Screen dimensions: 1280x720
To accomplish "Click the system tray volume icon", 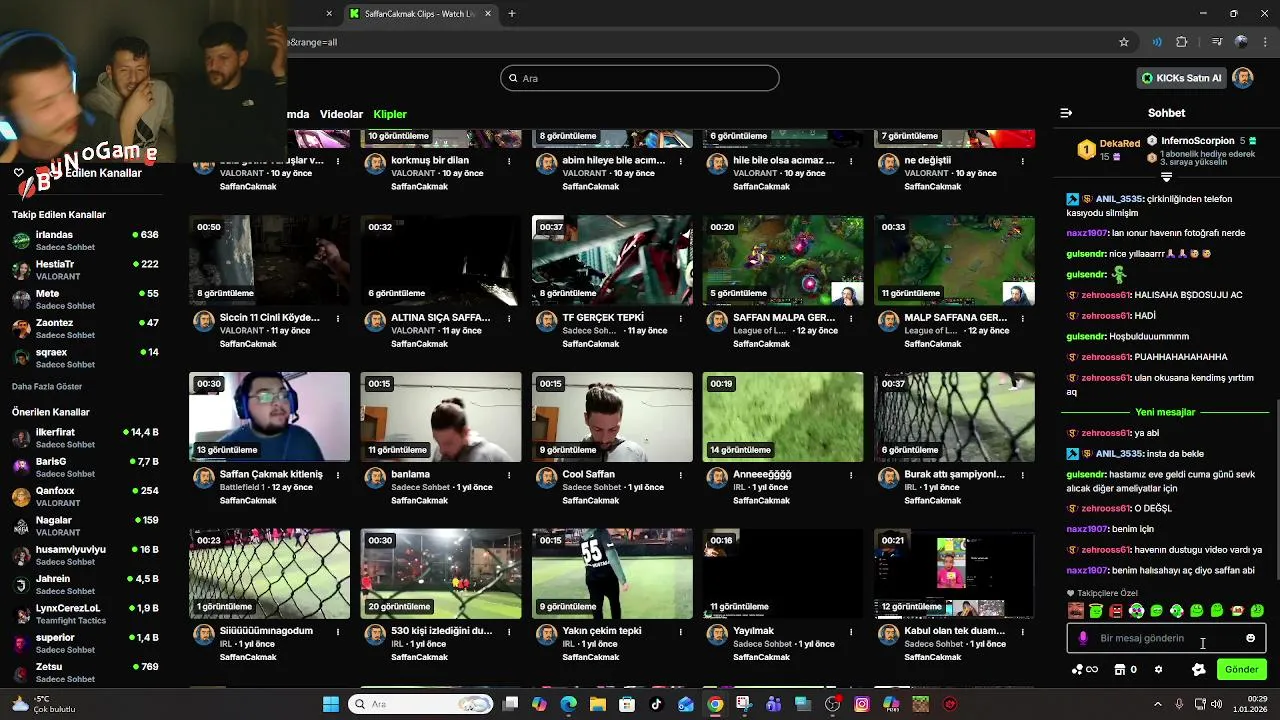I will pos(1216,704).
